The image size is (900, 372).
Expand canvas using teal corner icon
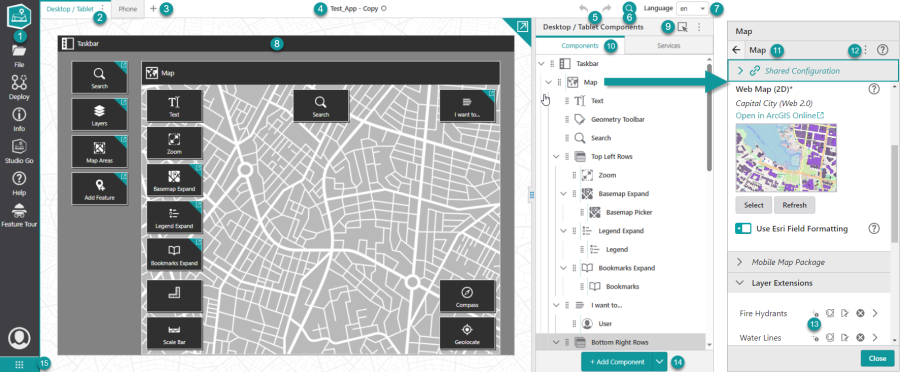522,26
